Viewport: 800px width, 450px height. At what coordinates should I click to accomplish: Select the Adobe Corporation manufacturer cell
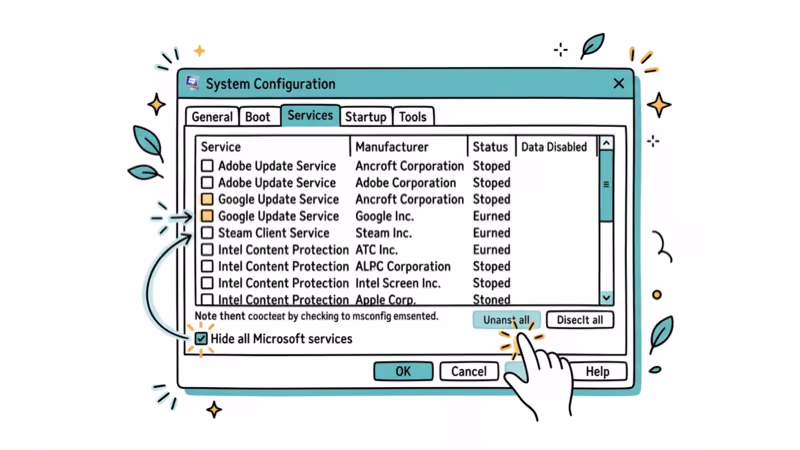click(406, 183)
